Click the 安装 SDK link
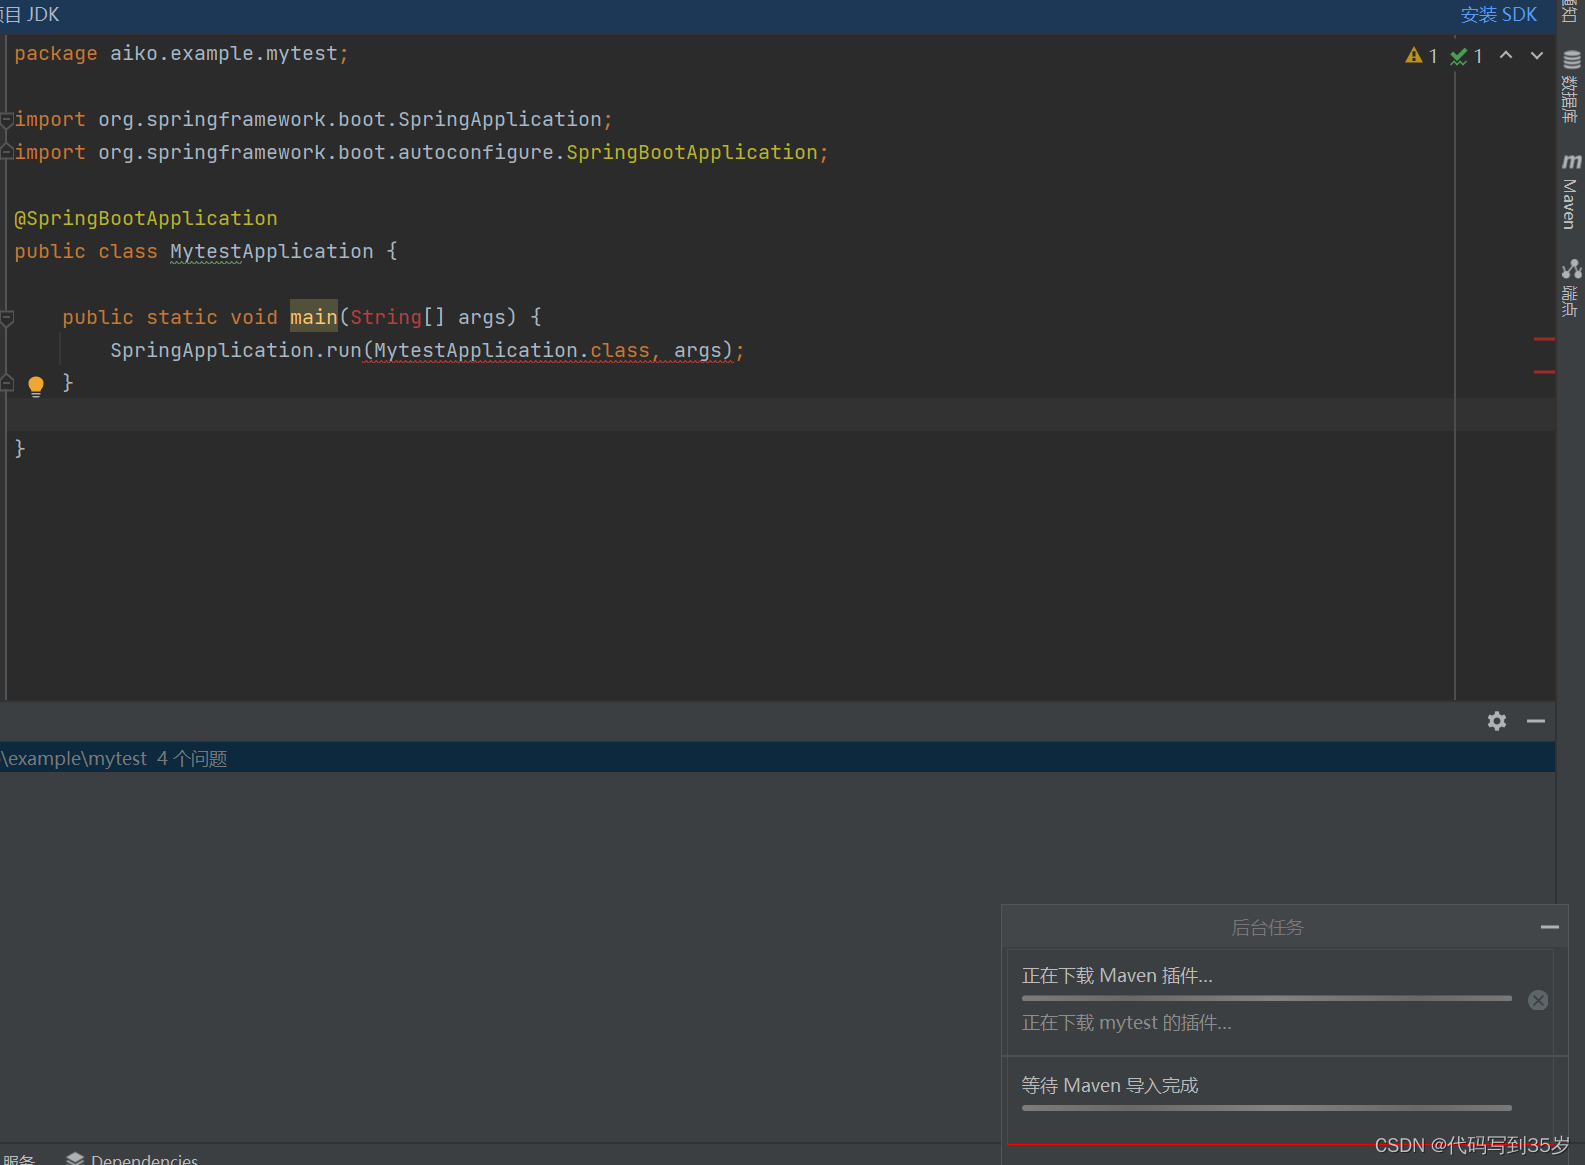 1498,14
